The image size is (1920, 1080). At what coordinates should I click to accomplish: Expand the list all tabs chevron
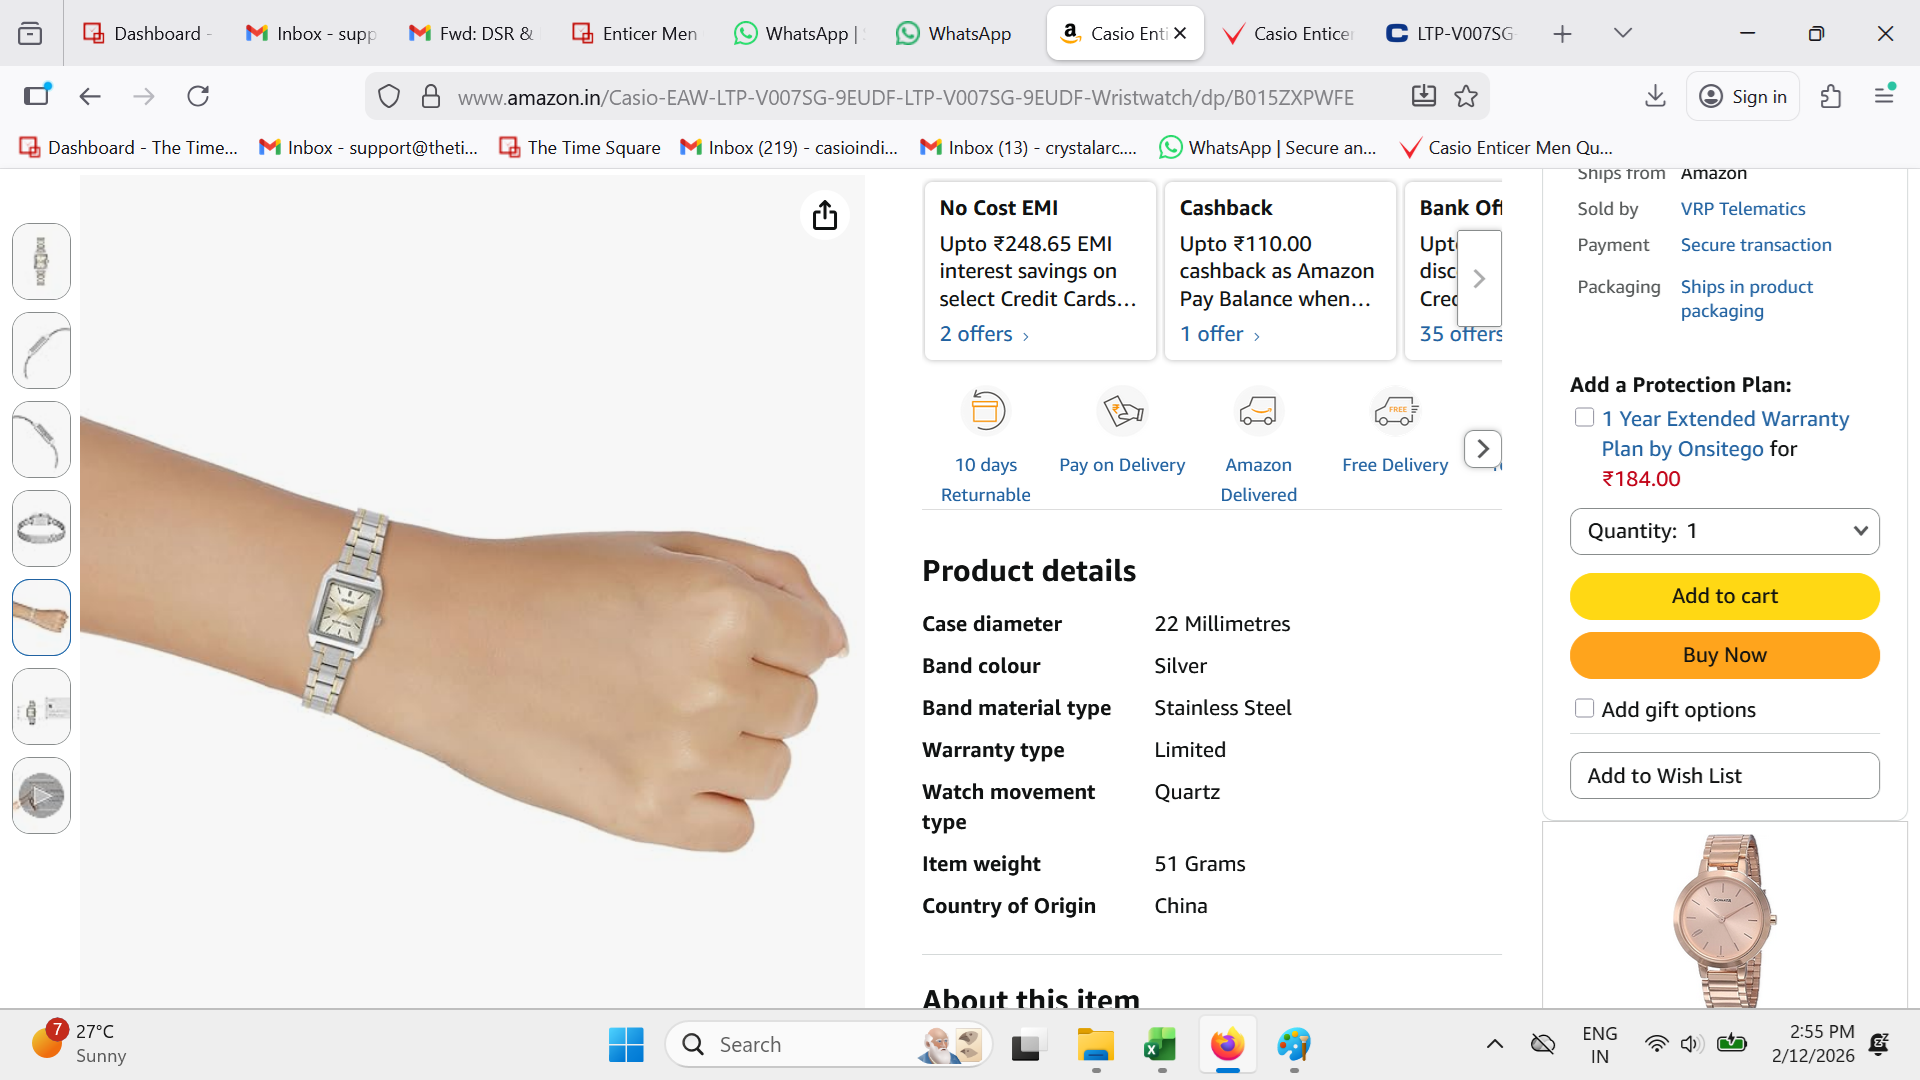tap(1623, 33)
